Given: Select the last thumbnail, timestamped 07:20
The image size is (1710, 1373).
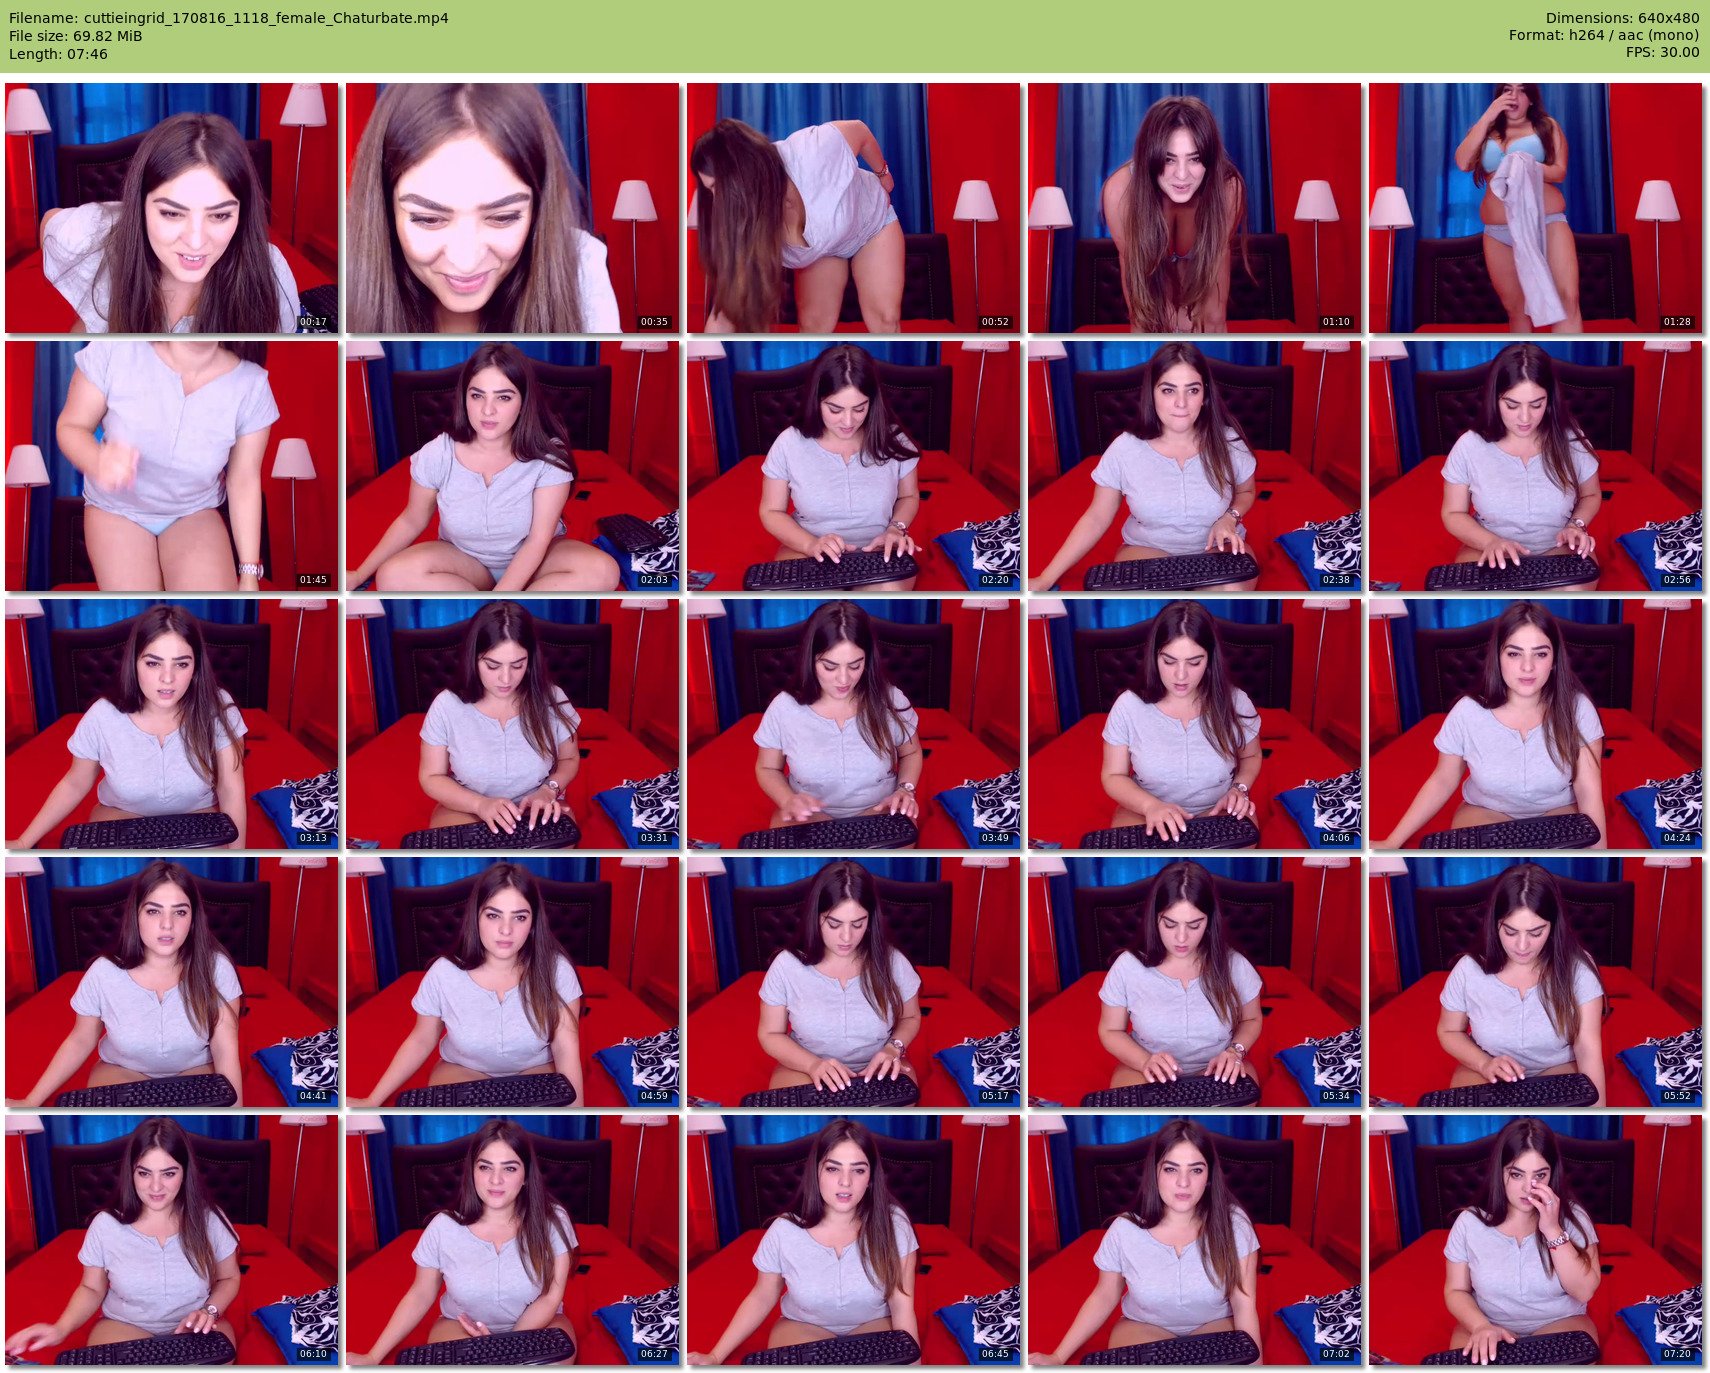Looking at the screenshot, I should [x=1535, y=1240].
